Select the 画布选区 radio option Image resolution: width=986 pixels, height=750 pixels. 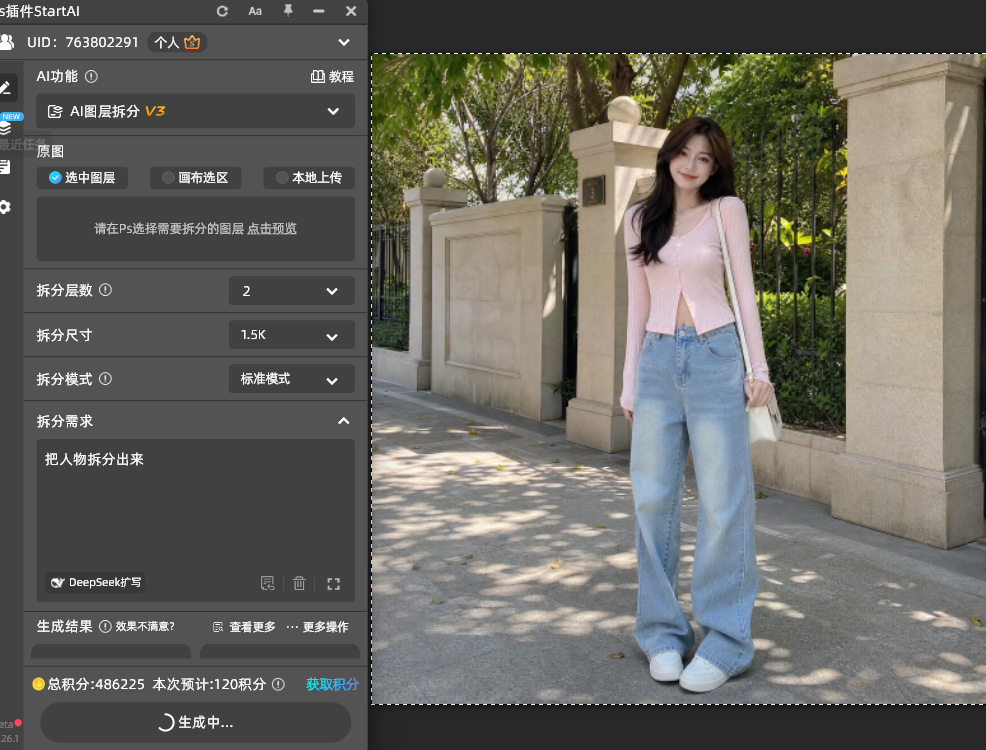(x=196, y=178)
